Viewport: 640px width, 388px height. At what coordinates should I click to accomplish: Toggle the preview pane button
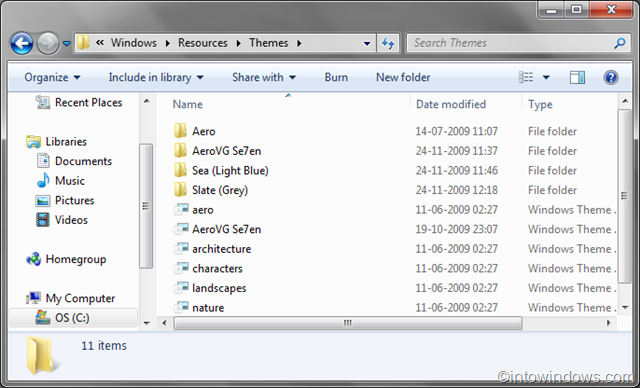(577, 77)
